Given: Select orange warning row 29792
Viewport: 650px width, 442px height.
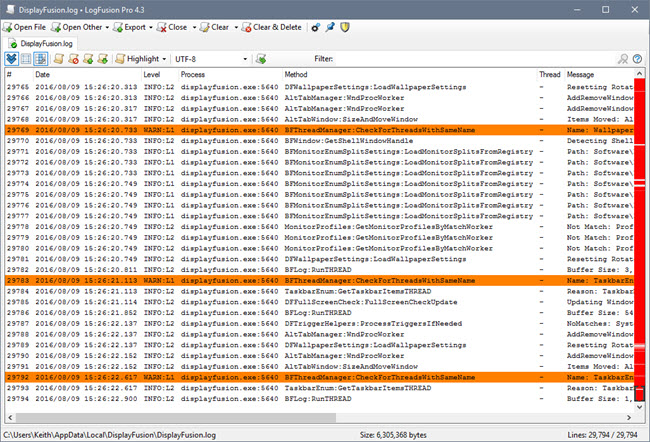Looking at the screenshot, I should [320, 377].
